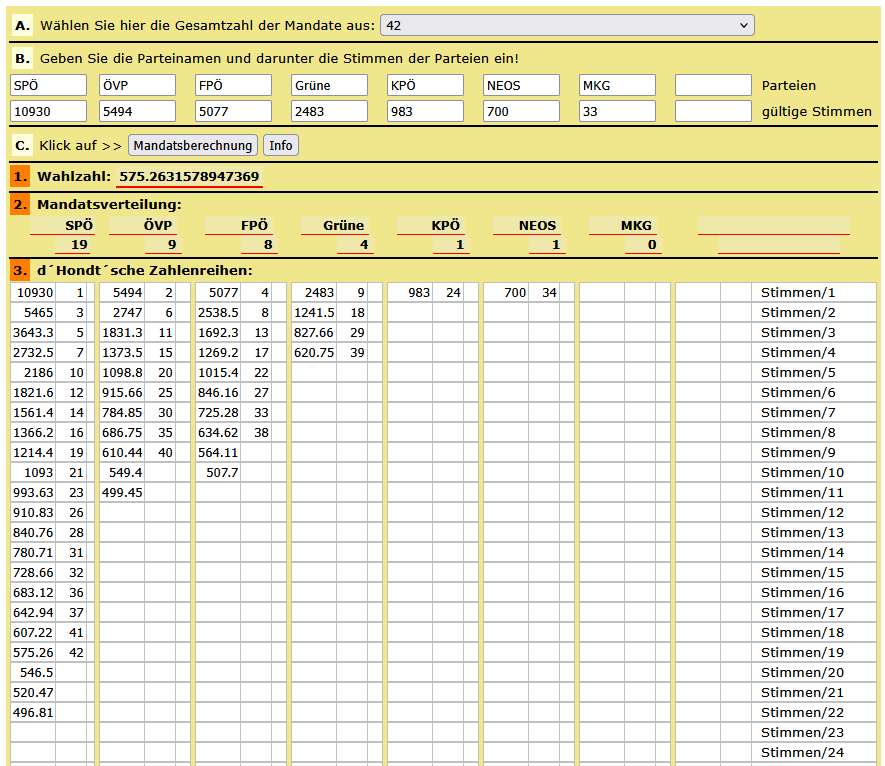885x766 pixels.
Task: Select the votes field with 5077
Action: pos(233,112)
